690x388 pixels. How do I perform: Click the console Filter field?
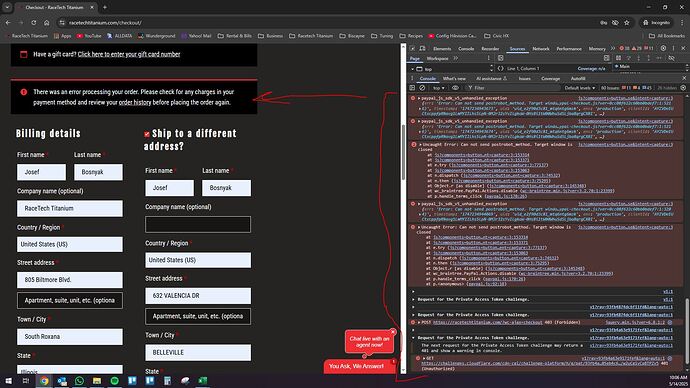tap(514, 88)
